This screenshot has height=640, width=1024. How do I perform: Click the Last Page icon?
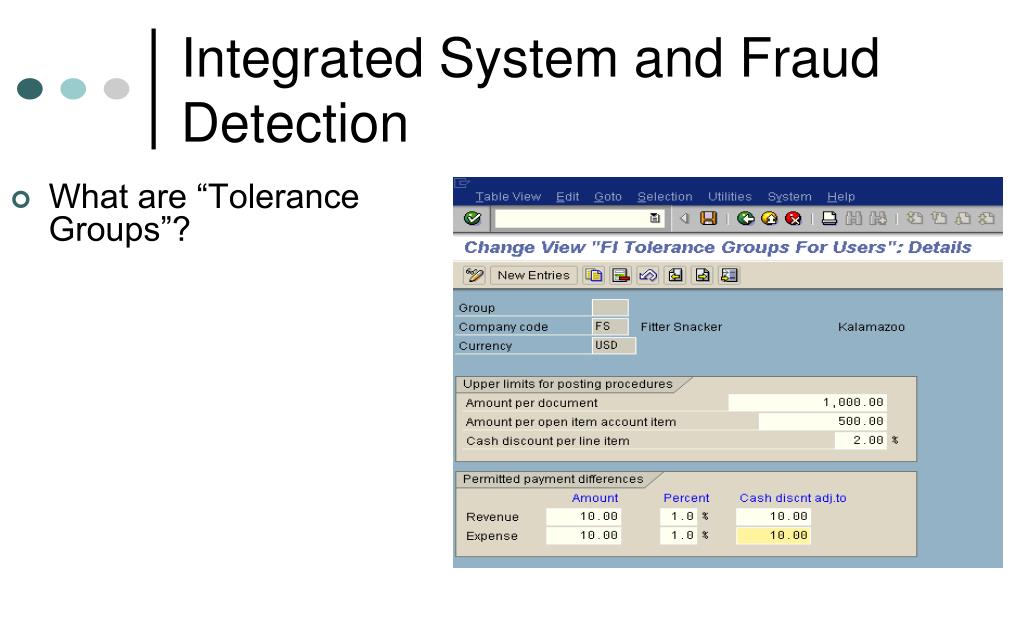click(987, 218)
